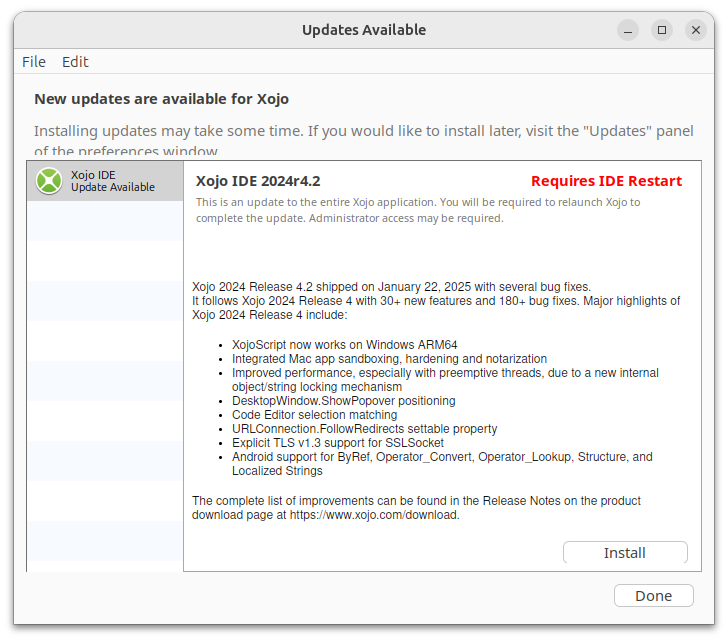The image size is (728, 641).
Task: Click 'Explicit TLS v1.3 support for SSLSocket' bullet
Action: coord(338,443)
